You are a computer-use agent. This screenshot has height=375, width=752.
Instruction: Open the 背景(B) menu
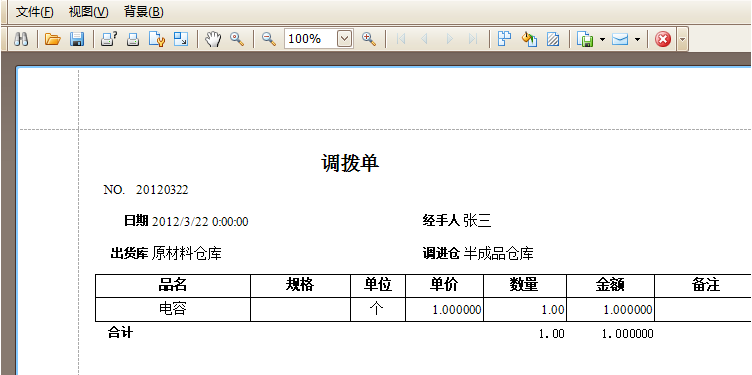click(143, 12)
